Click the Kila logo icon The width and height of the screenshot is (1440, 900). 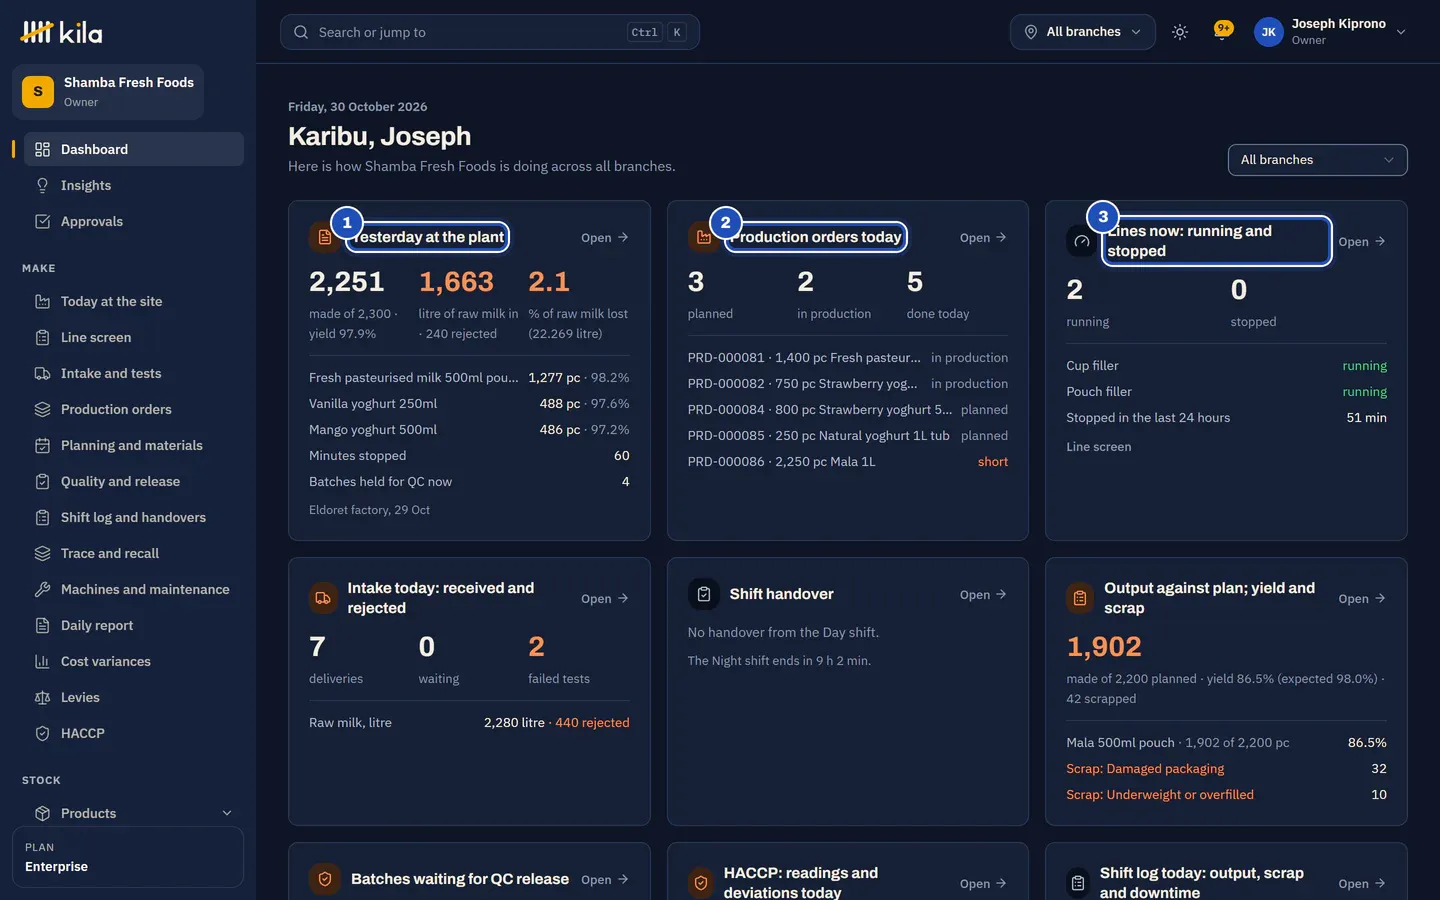tap(37, 32)
